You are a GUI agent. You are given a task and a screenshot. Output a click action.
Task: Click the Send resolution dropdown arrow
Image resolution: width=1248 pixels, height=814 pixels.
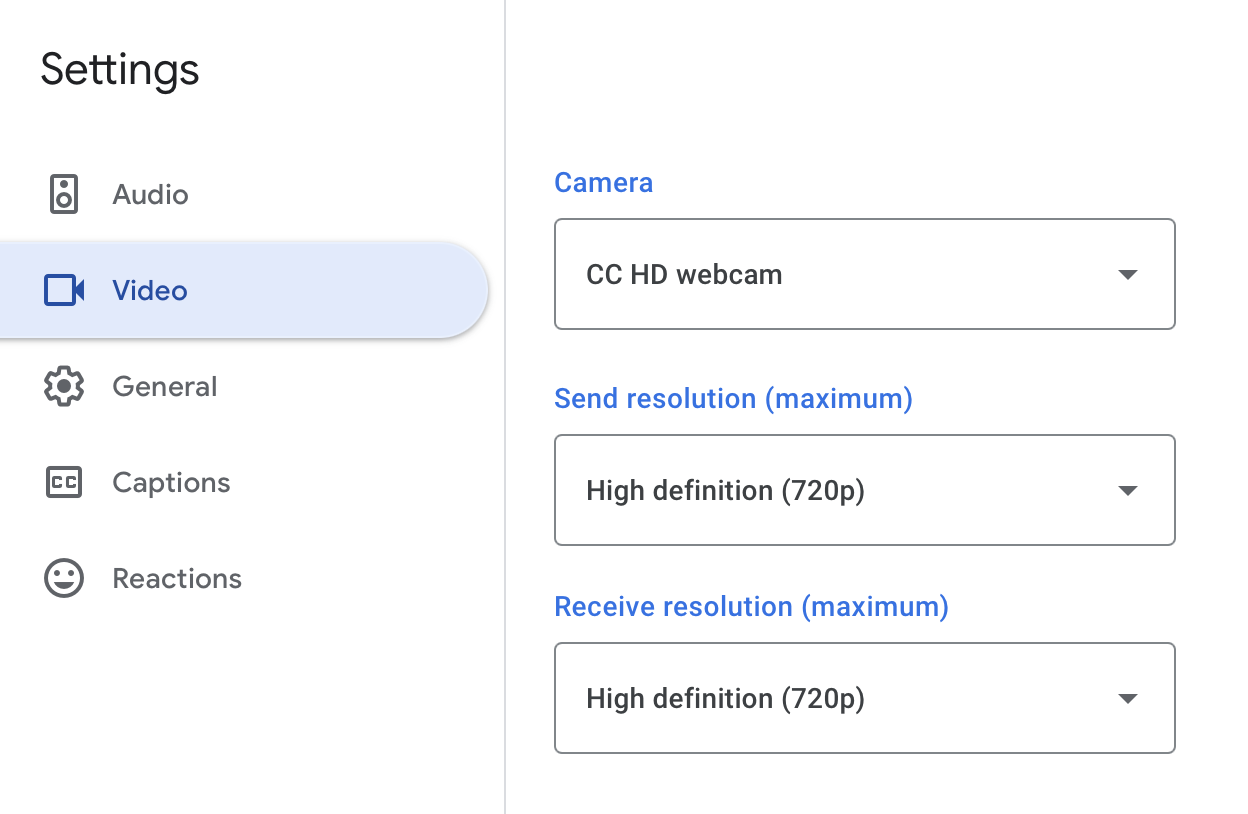coord(1128,490)
